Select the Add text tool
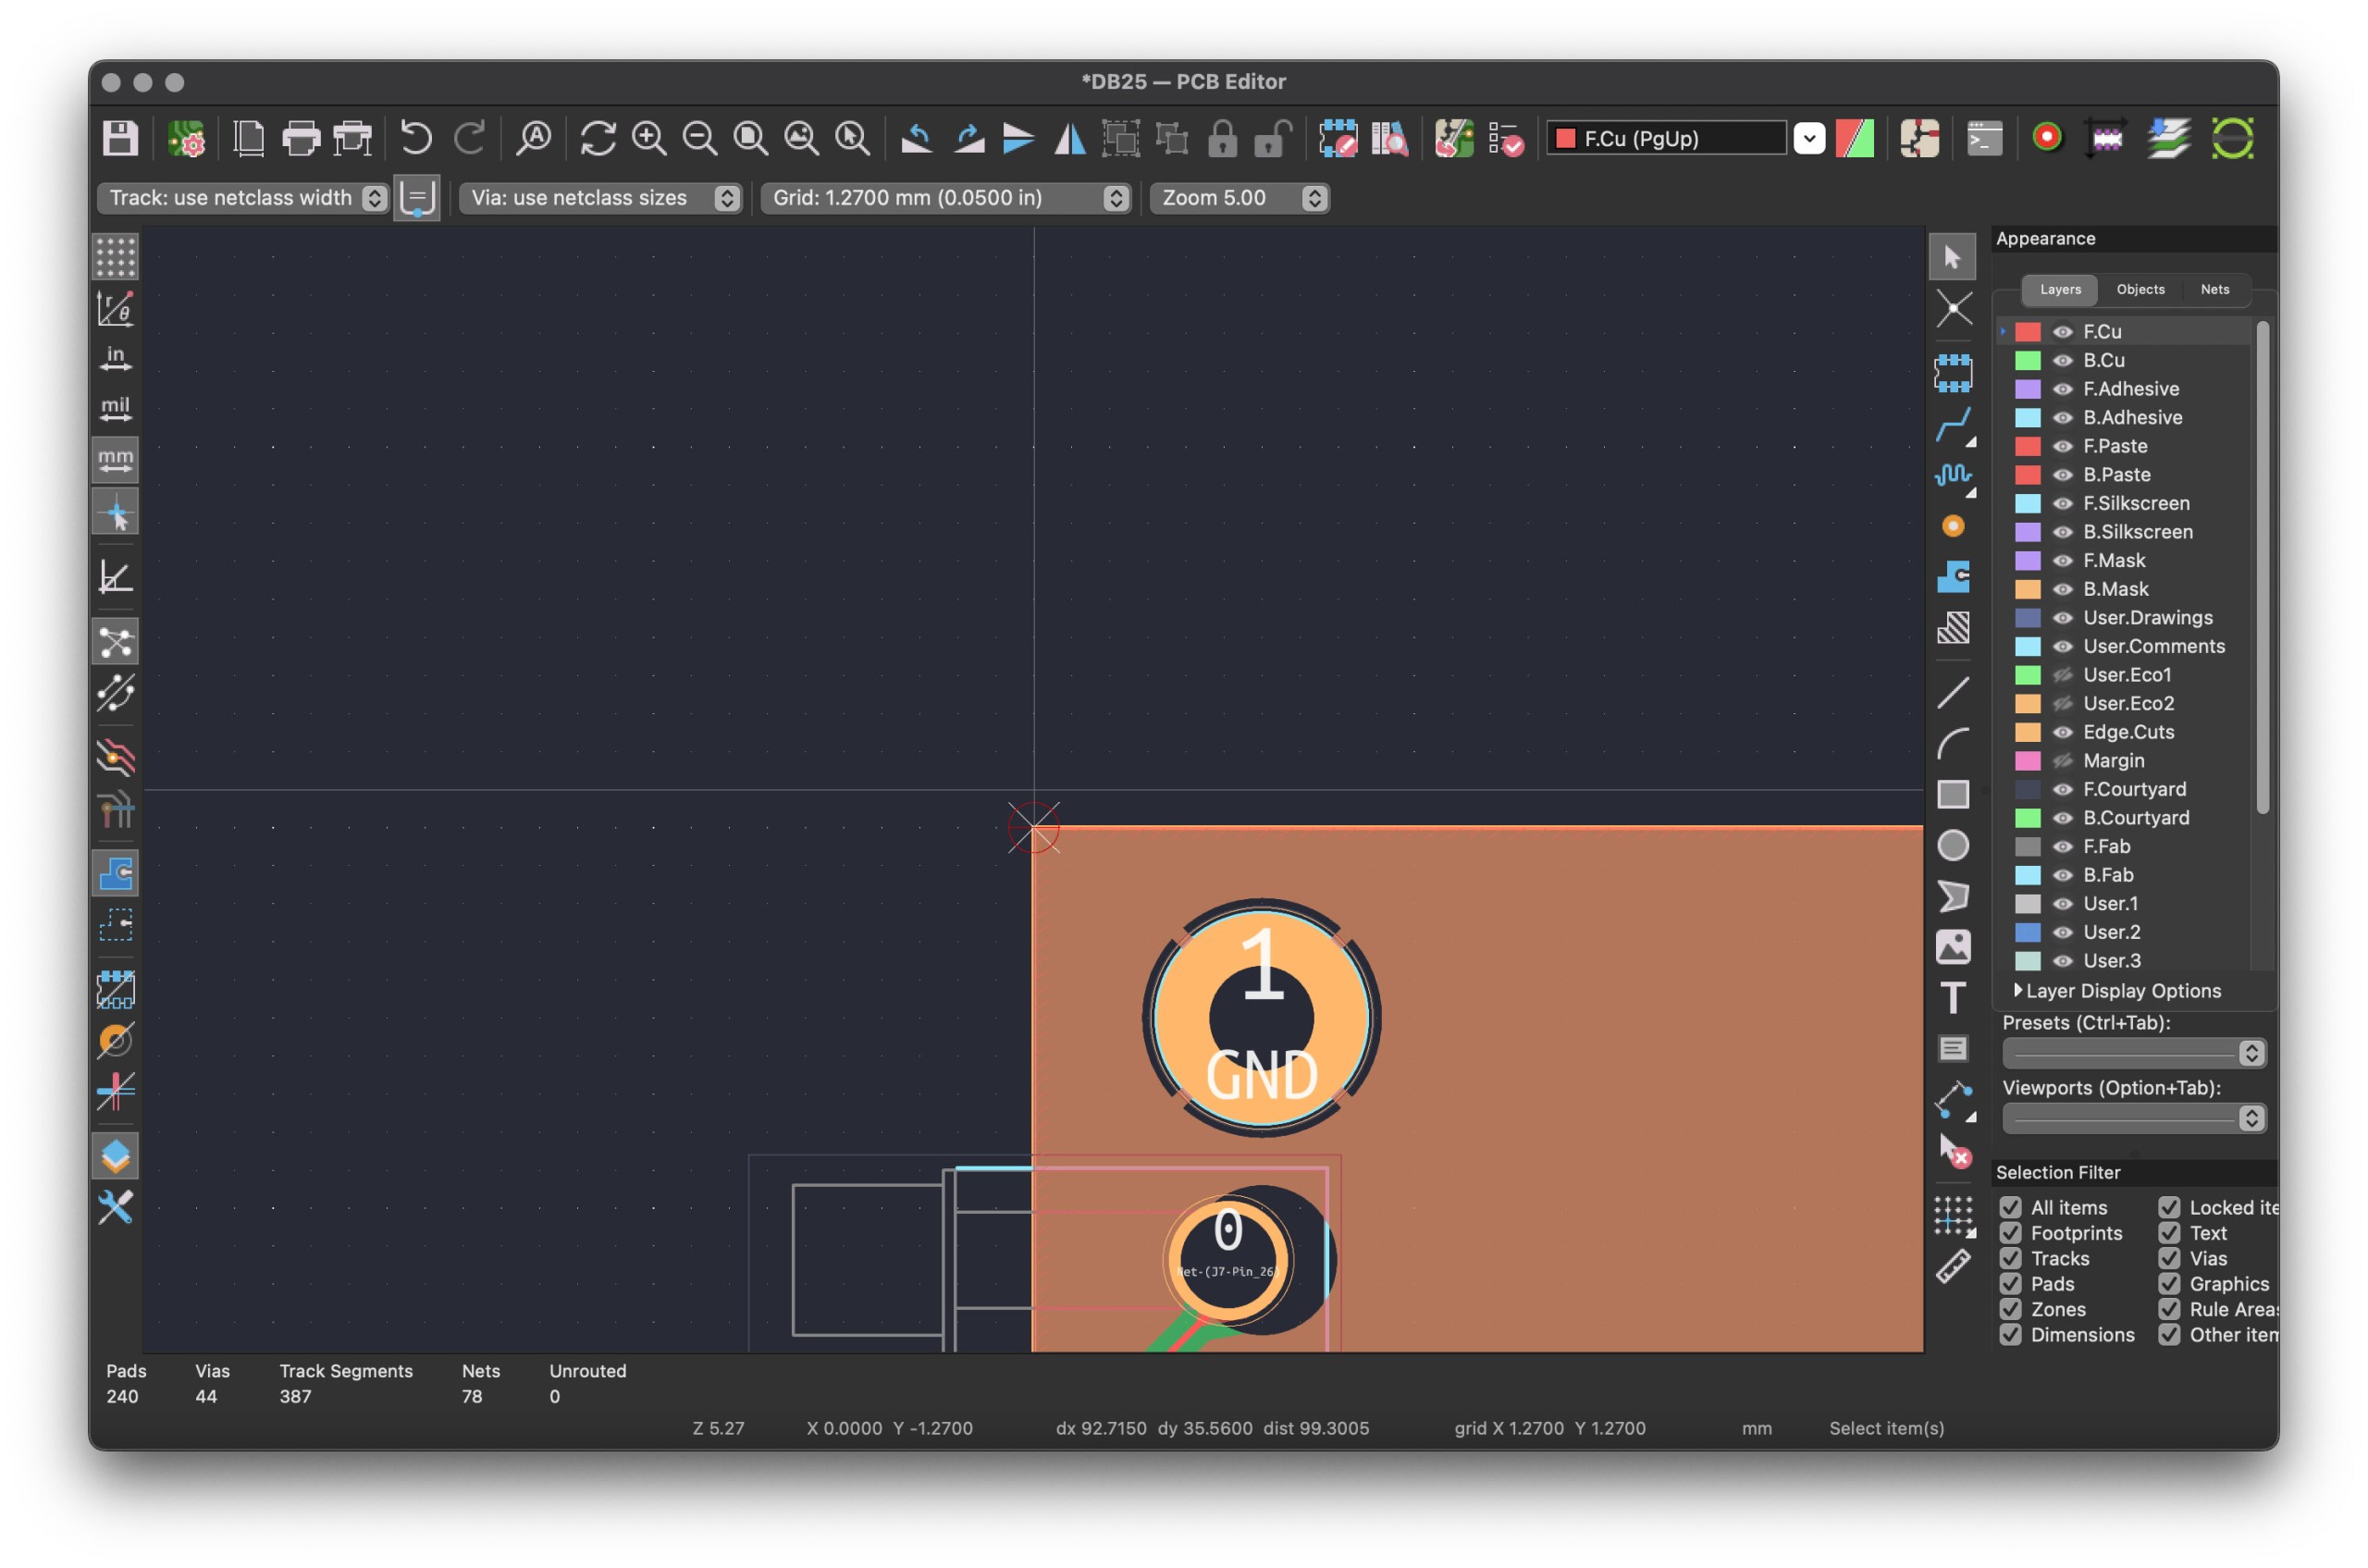This screenshot has height=1568, width=2368. [1952, 997]
